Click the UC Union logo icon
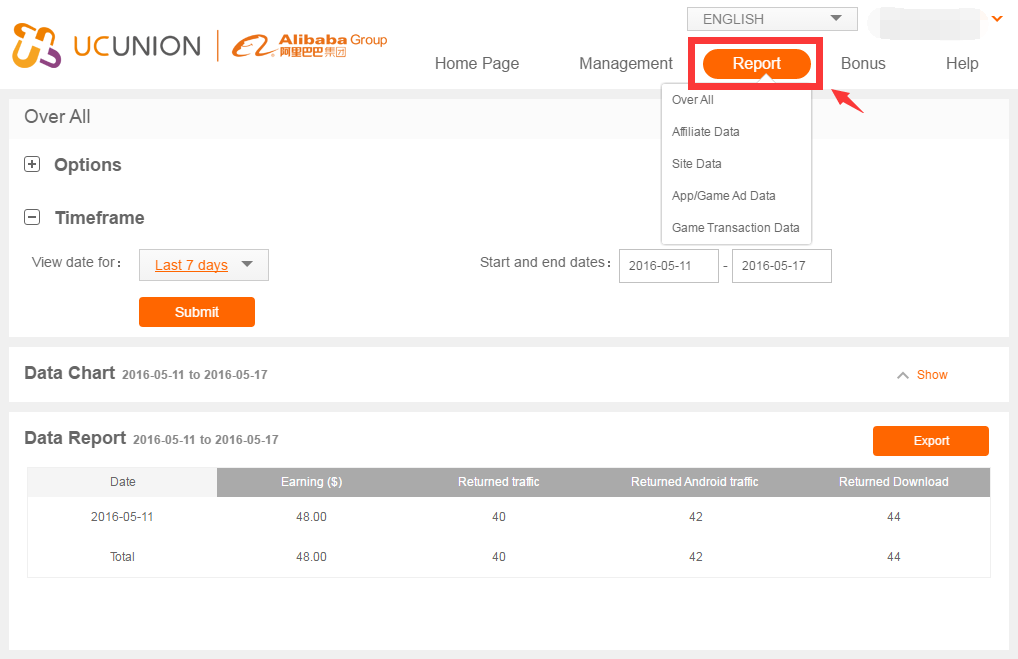 click(x=37, y=45)
